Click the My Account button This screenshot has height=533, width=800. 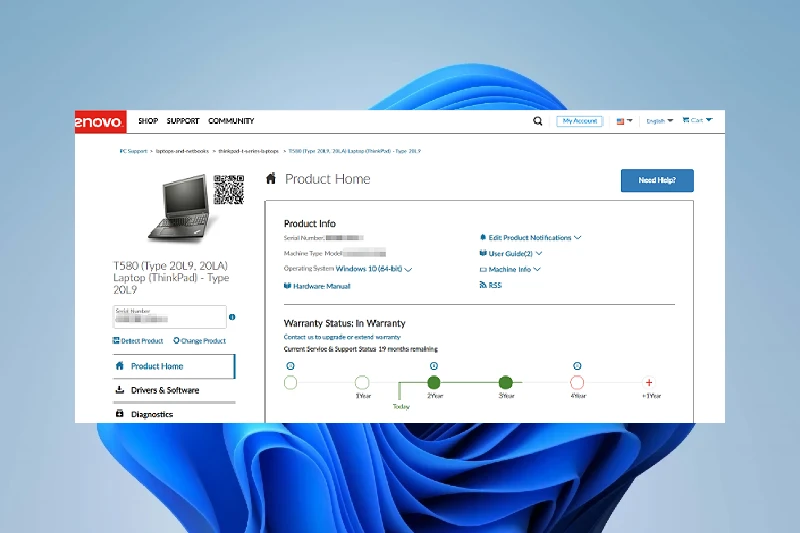coord(580,121)
